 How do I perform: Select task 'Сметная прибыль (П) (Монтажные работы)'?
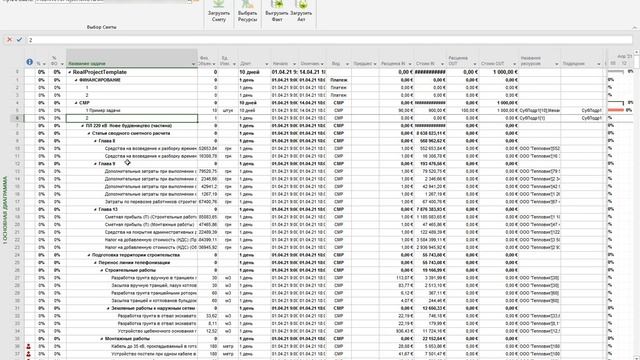[150, 224]
